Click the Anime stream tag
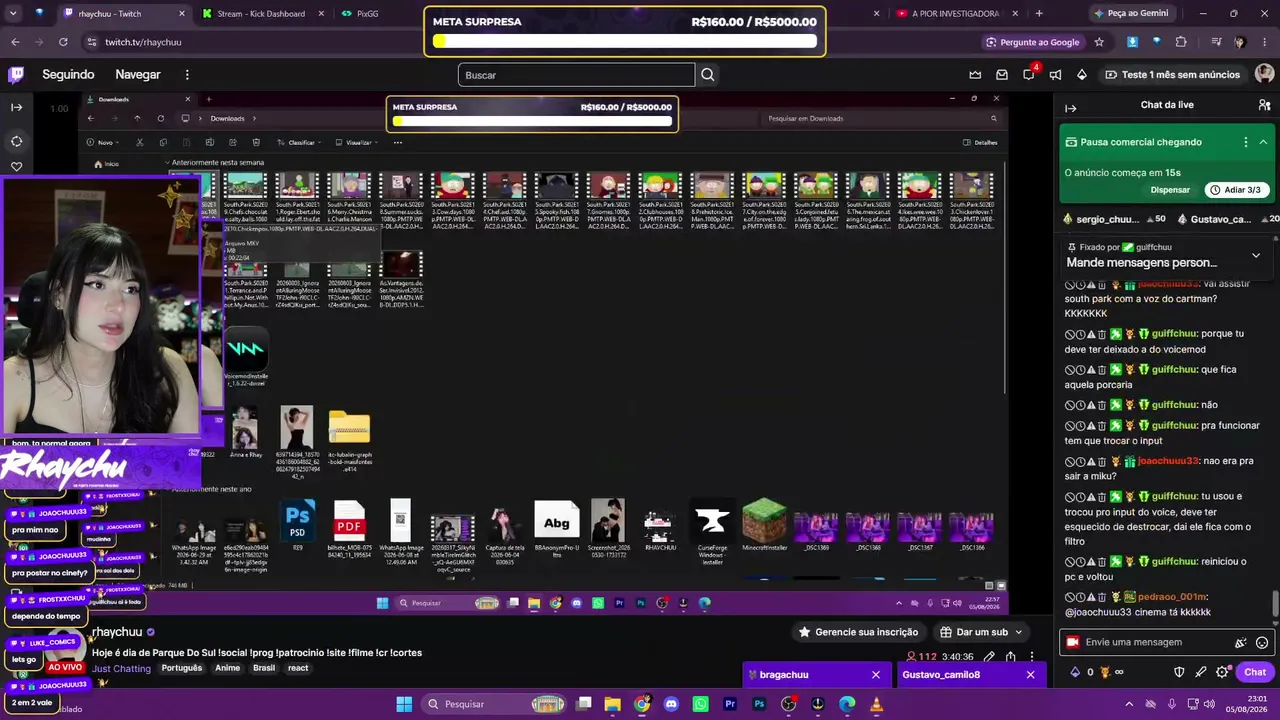Screen dimensions: 1280x720 click(228, 668)
